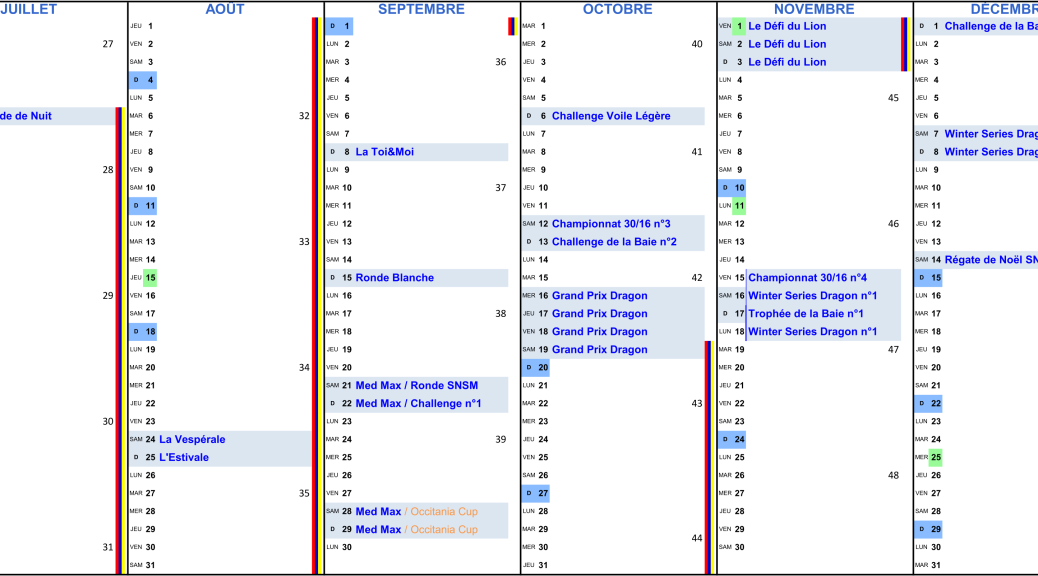This screenshot has height=576, width=1038.
Task: Open Med Max / Ronde SNSM event
Action: click(x=416, y=386)
